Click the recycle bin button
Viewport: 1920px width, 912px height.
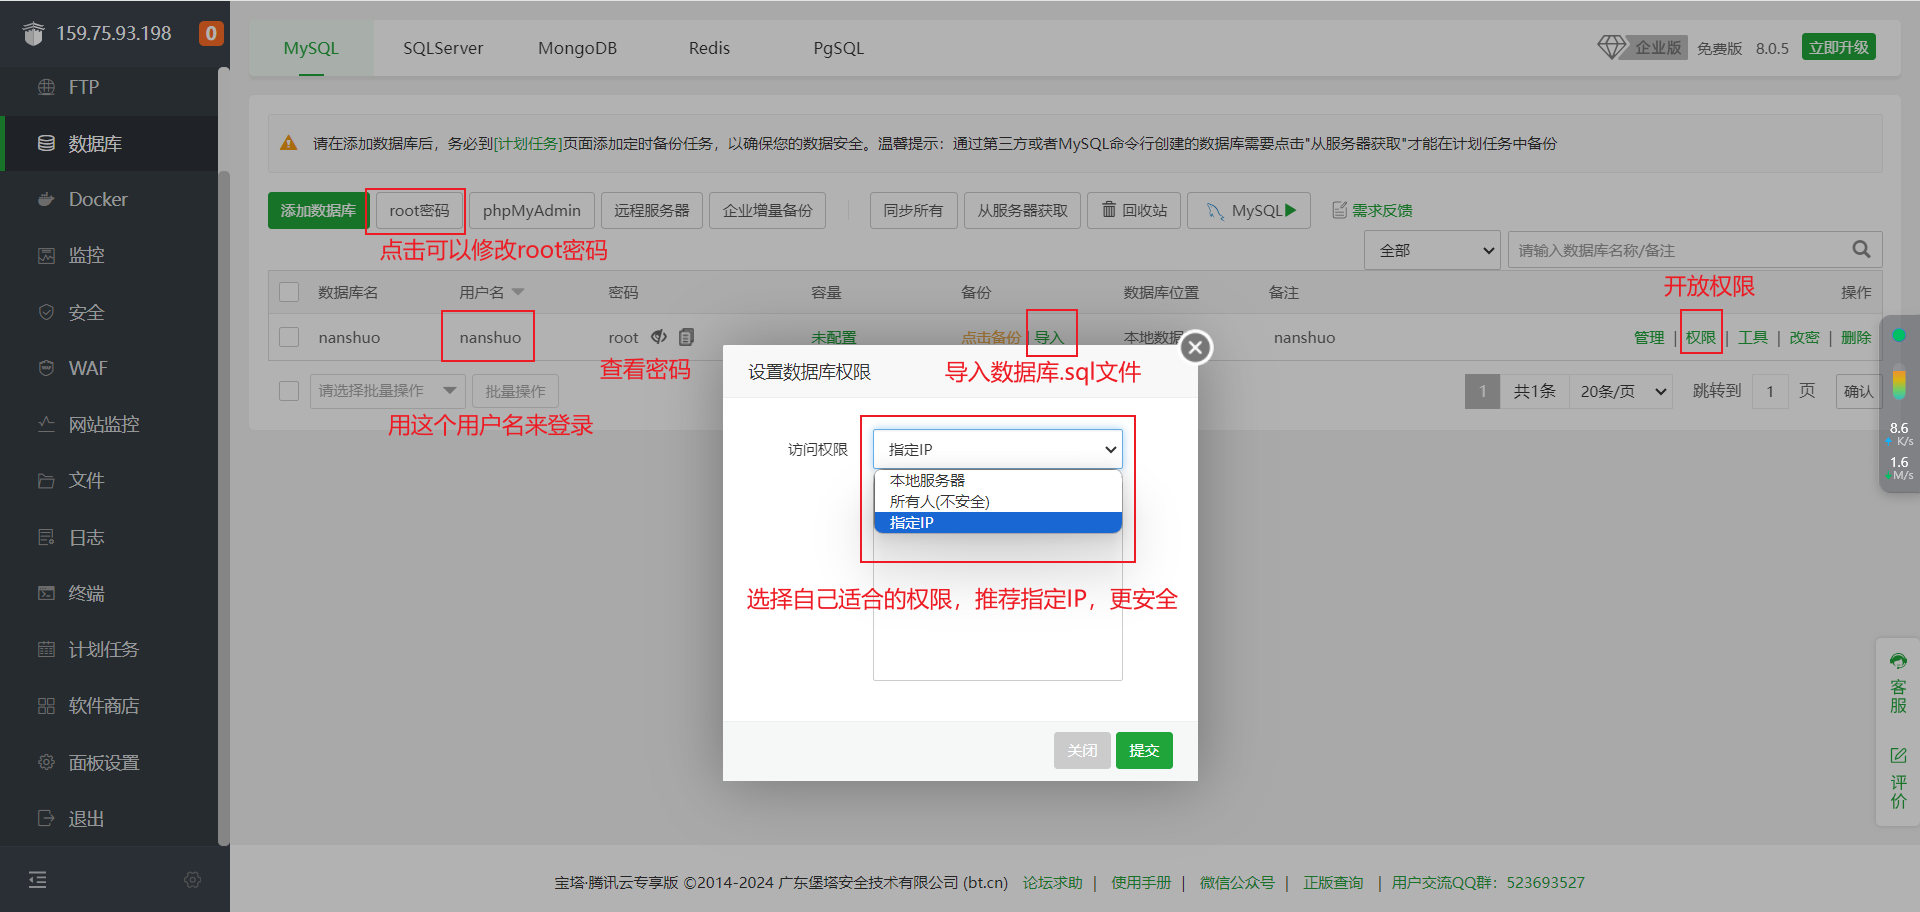[x=1134, y=210]
